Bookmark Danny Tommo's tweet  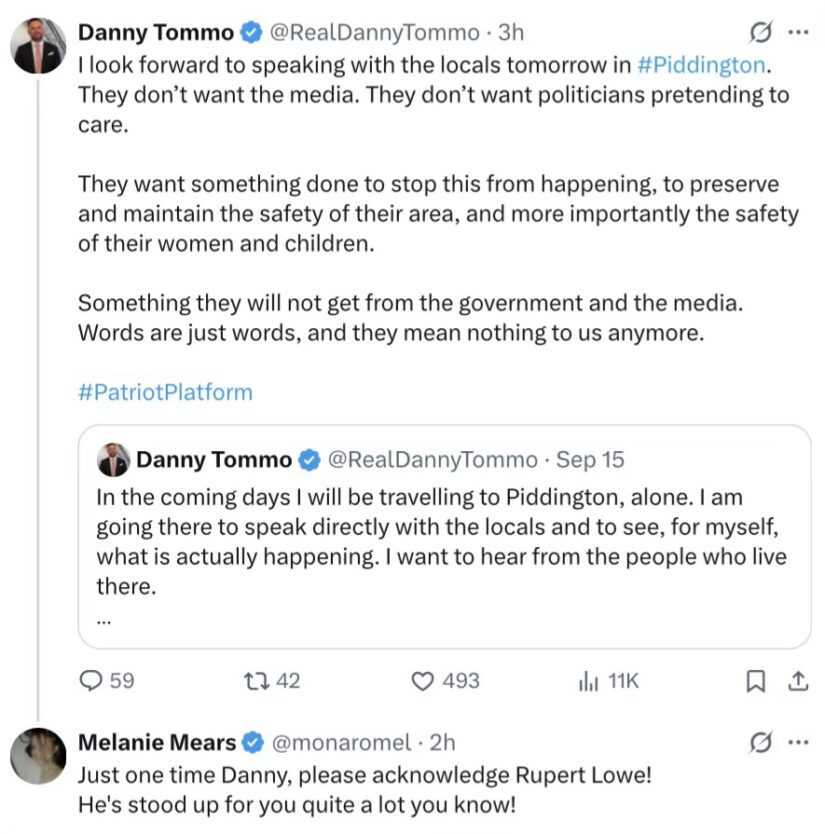pyautogui.click(x=756, y=681)
